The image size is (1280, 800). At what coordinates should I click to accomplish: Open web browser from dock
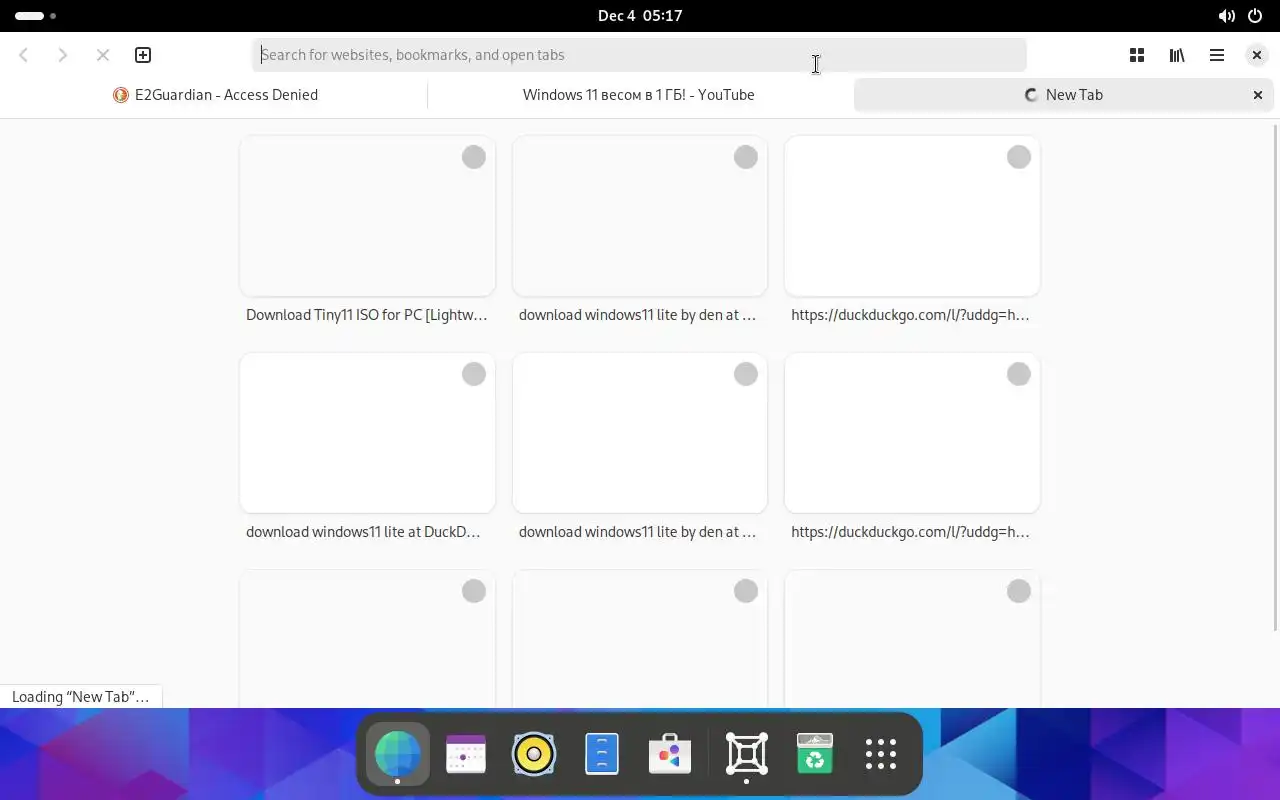(398, 754)
